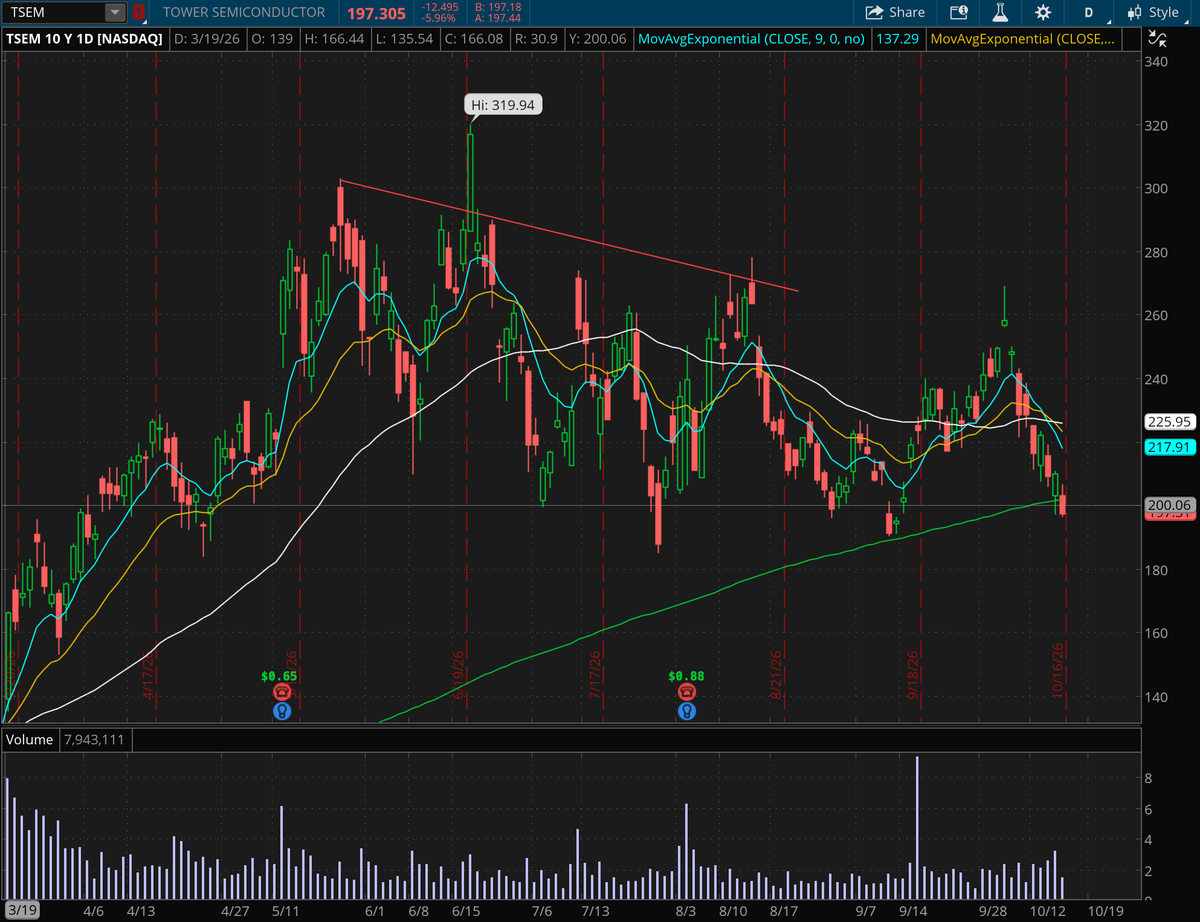Select the orange MovAvgExponential study label
Image resolution: width=1200 pixels, height=922 pixels.
pyautogui.click(x=1021, y=39)
